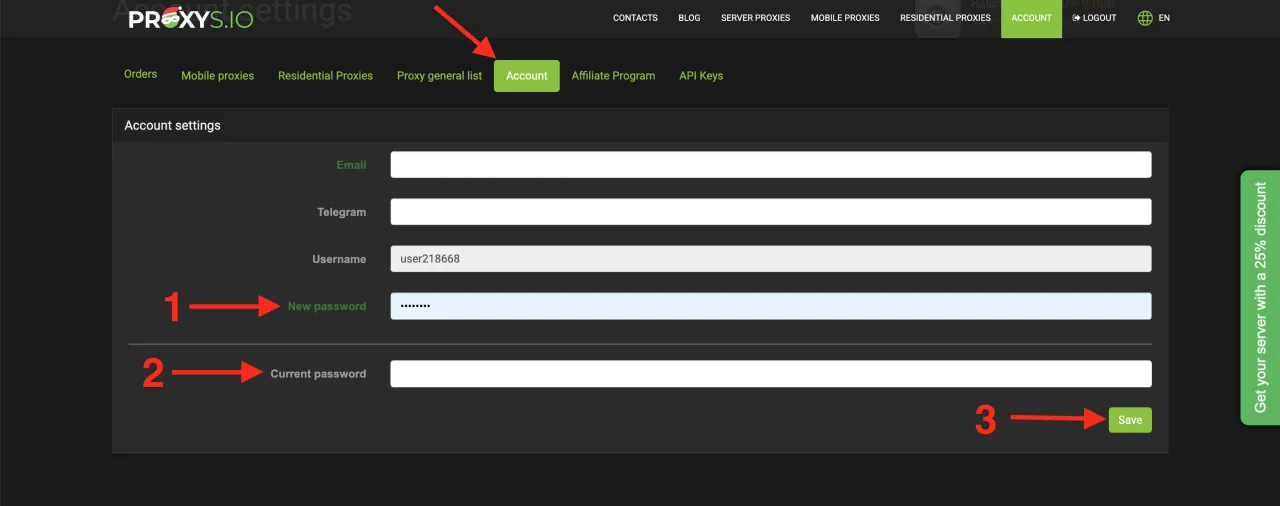Click the Current password field
Screen dimensions: 1280x506
(x=770, y=374)
